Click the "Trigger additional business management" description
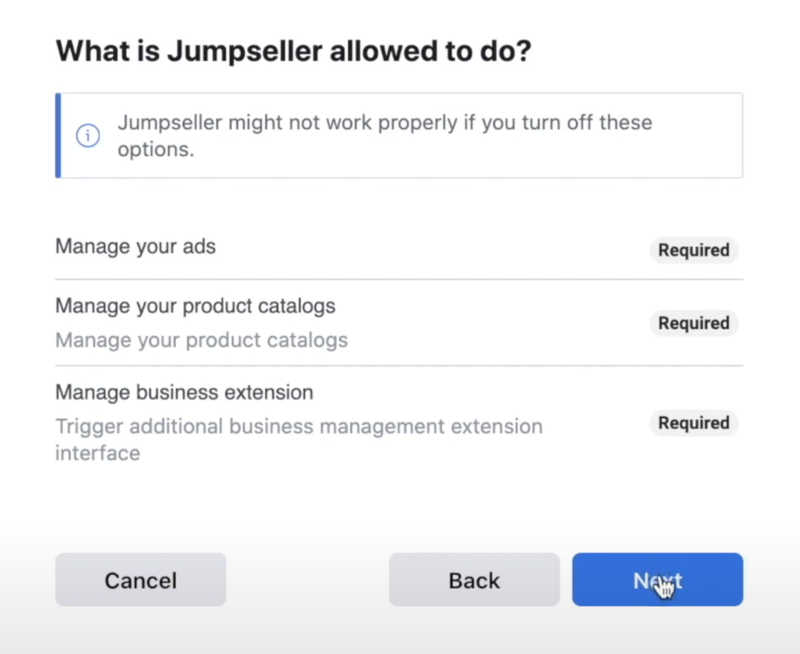This screenshot has width=800, height=654. pyautogui.click(x=298, y=427)
